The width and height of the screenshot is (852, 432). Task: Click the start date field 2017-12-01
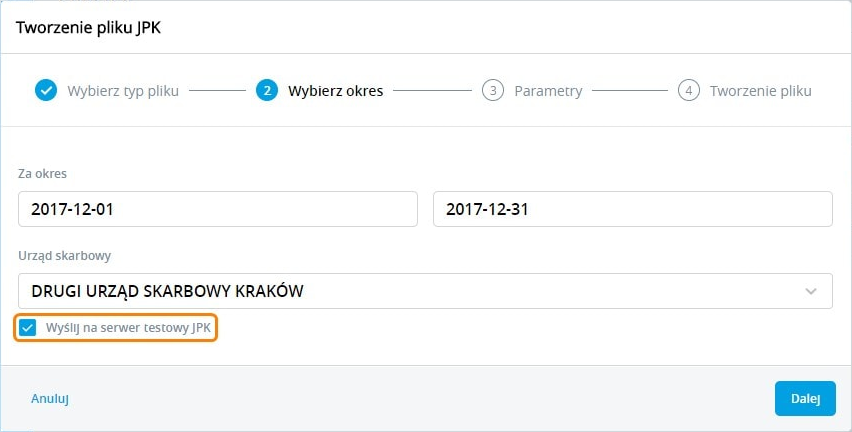217,210
